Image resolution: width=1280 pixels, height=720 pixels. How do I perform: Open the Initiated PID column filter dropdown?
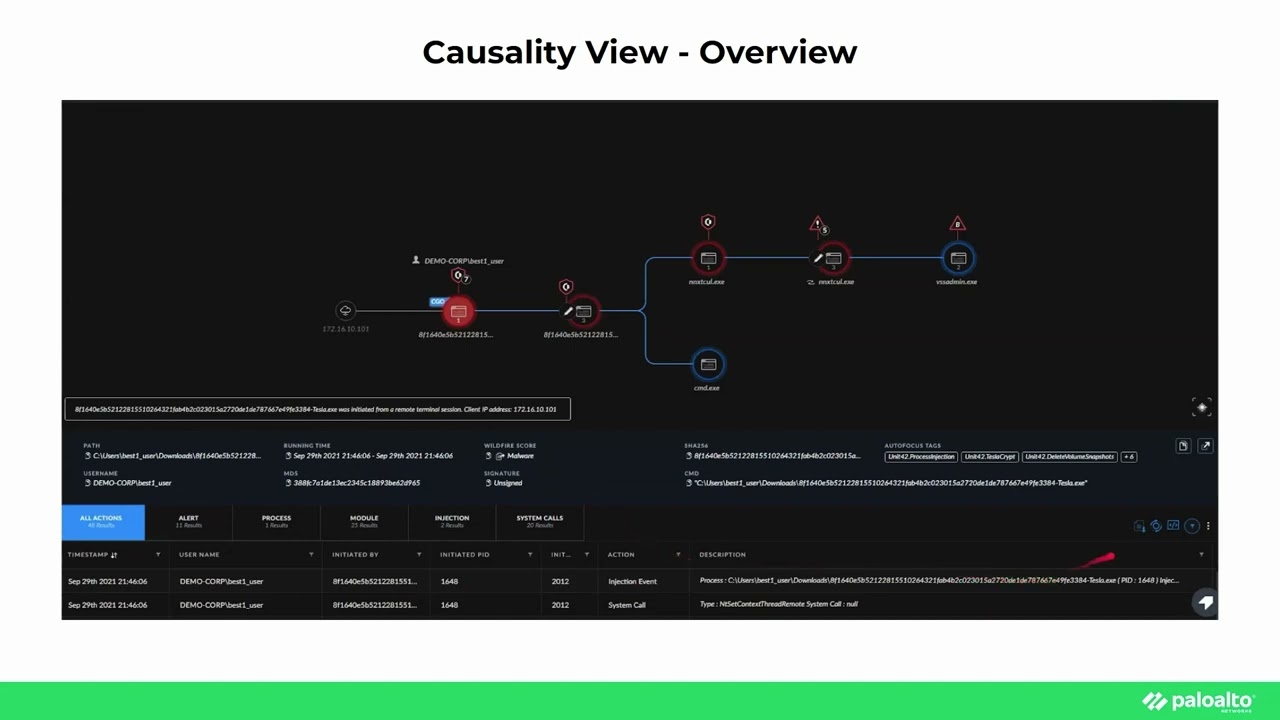(x=530, y=555)
